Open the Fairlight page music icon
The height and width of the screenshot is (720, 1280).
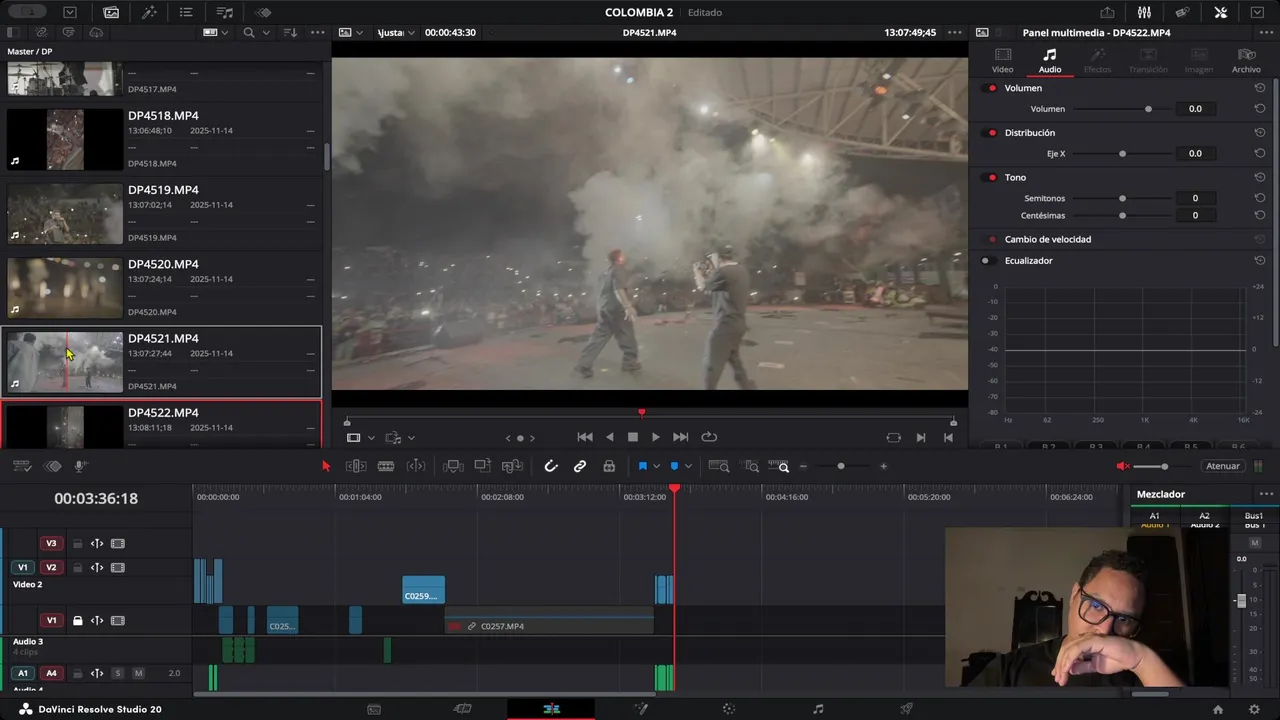818,709
